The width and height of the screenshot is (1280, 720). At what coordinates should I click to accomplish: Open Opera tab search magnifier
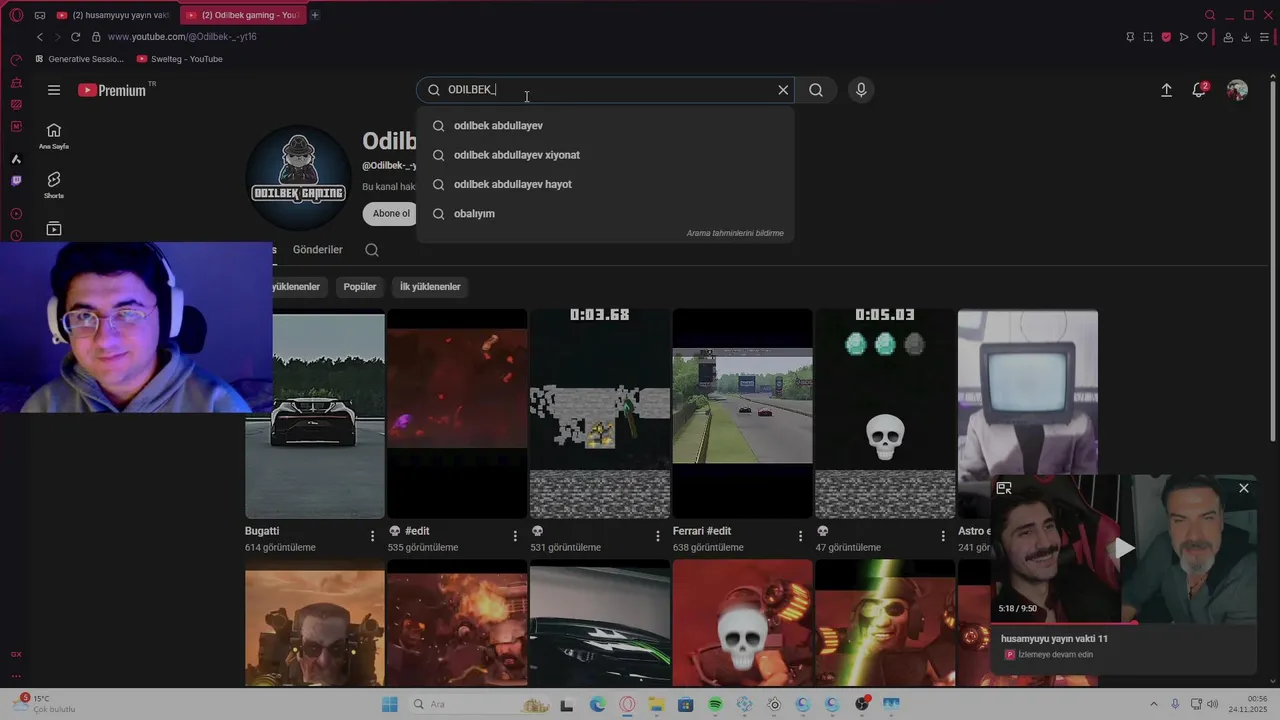(1210, 15)
